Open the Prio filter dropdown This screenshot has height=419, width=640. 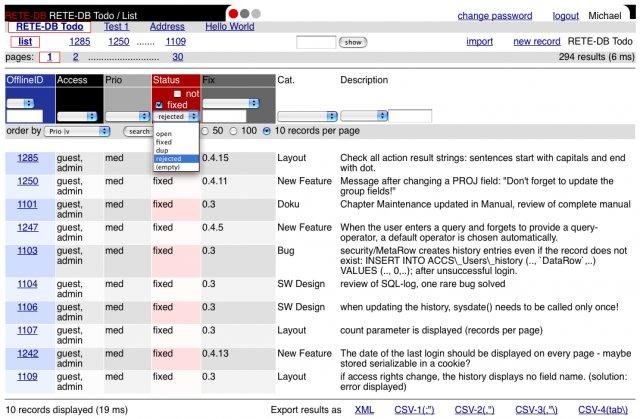coord(127,116)
